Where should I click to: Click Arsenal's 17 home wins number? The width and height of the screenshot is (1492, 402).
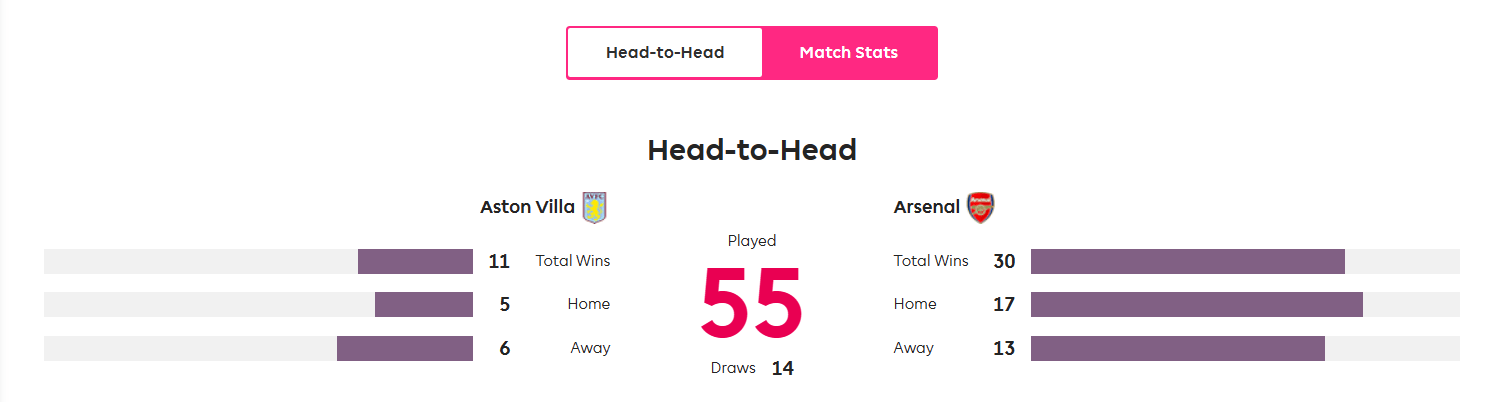pos(1004,304)
